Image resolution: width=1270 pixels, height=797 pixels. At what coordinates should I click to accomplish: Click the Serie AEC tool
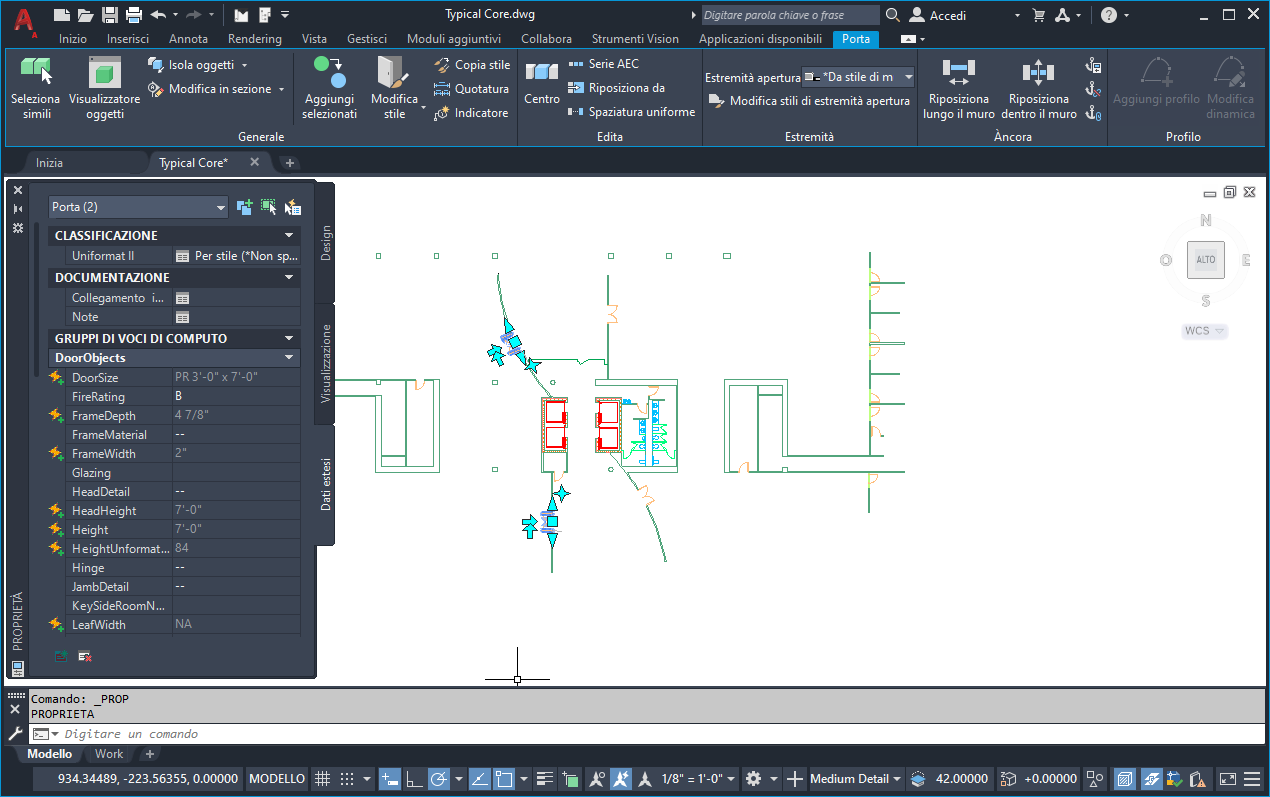[x=603, y=64]
